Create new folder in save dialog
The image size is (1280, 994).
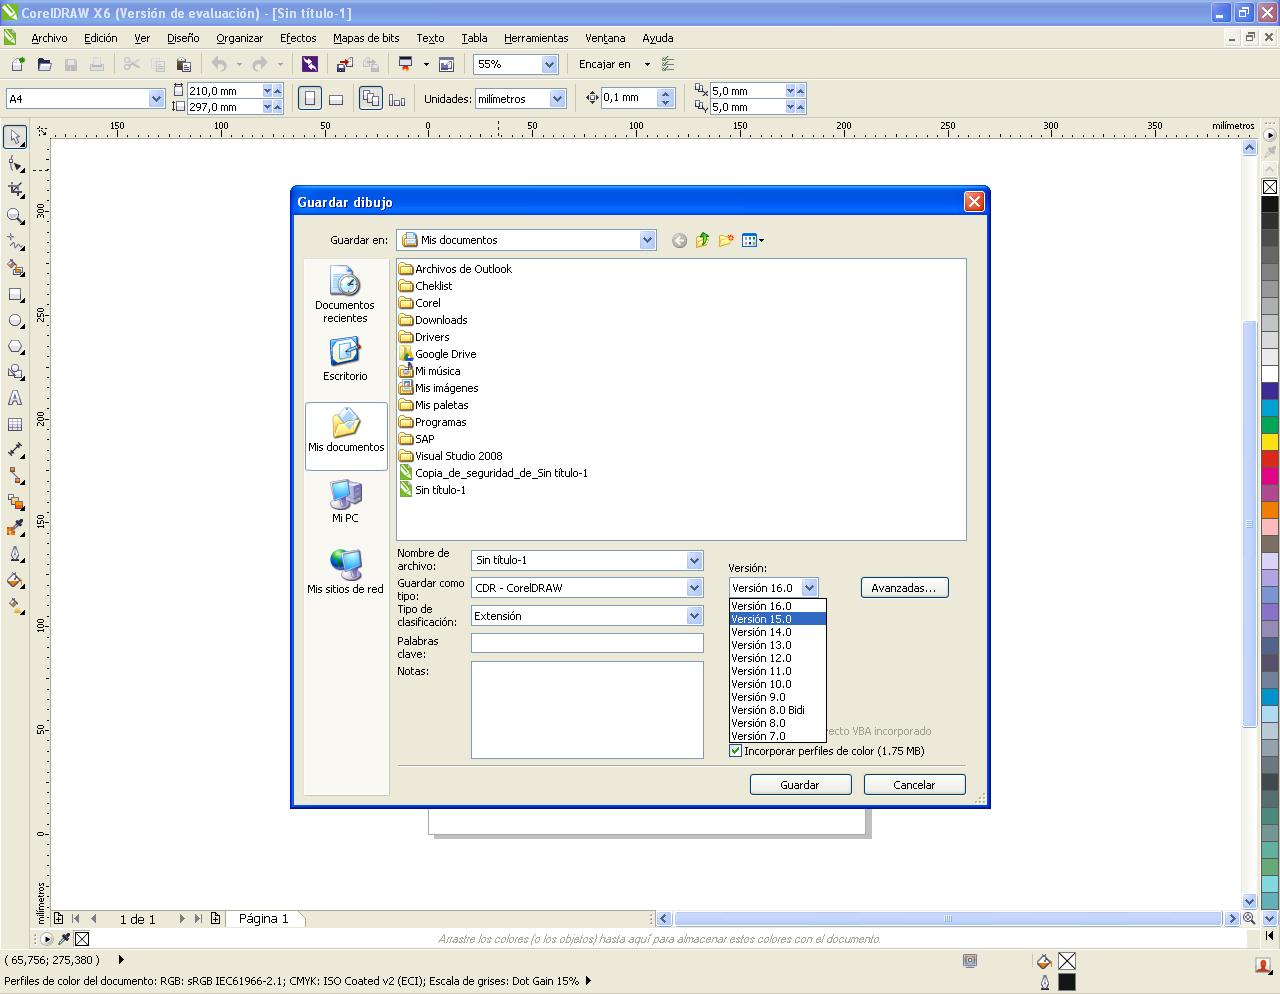(726, 240)
